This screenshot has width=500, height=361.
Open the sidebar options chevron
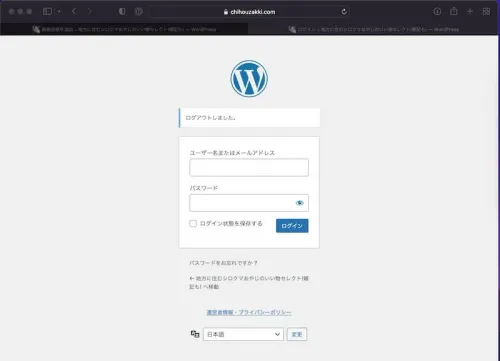point(59,12)
